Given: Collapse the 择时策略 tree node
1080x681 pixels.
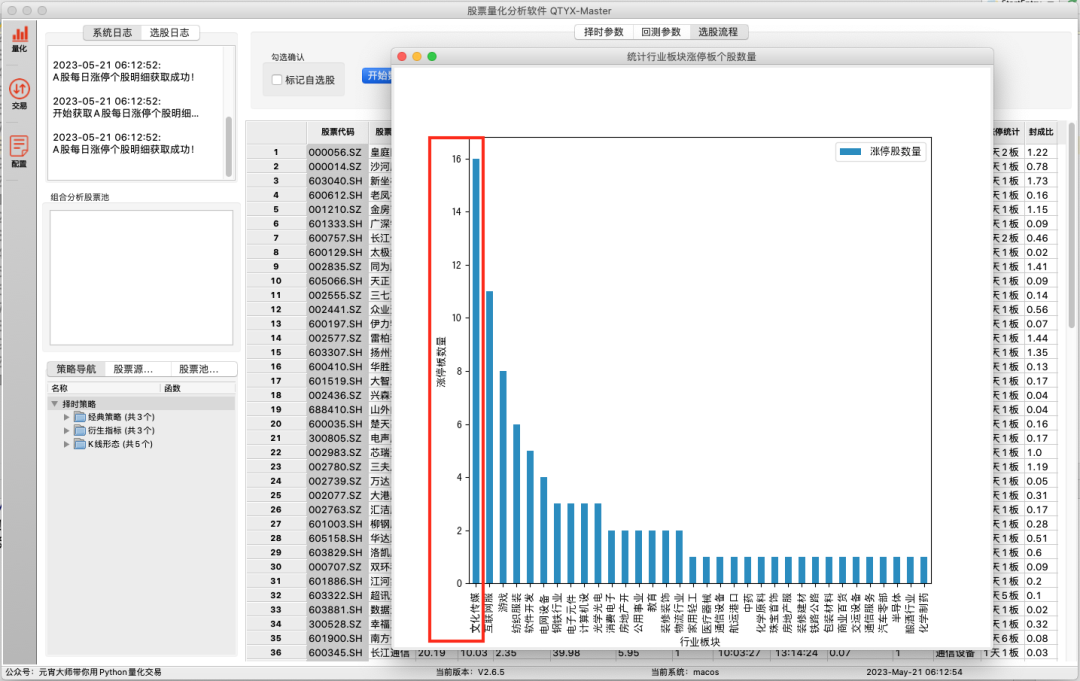Looking at the screenshot, I should [x=54, y=404].
